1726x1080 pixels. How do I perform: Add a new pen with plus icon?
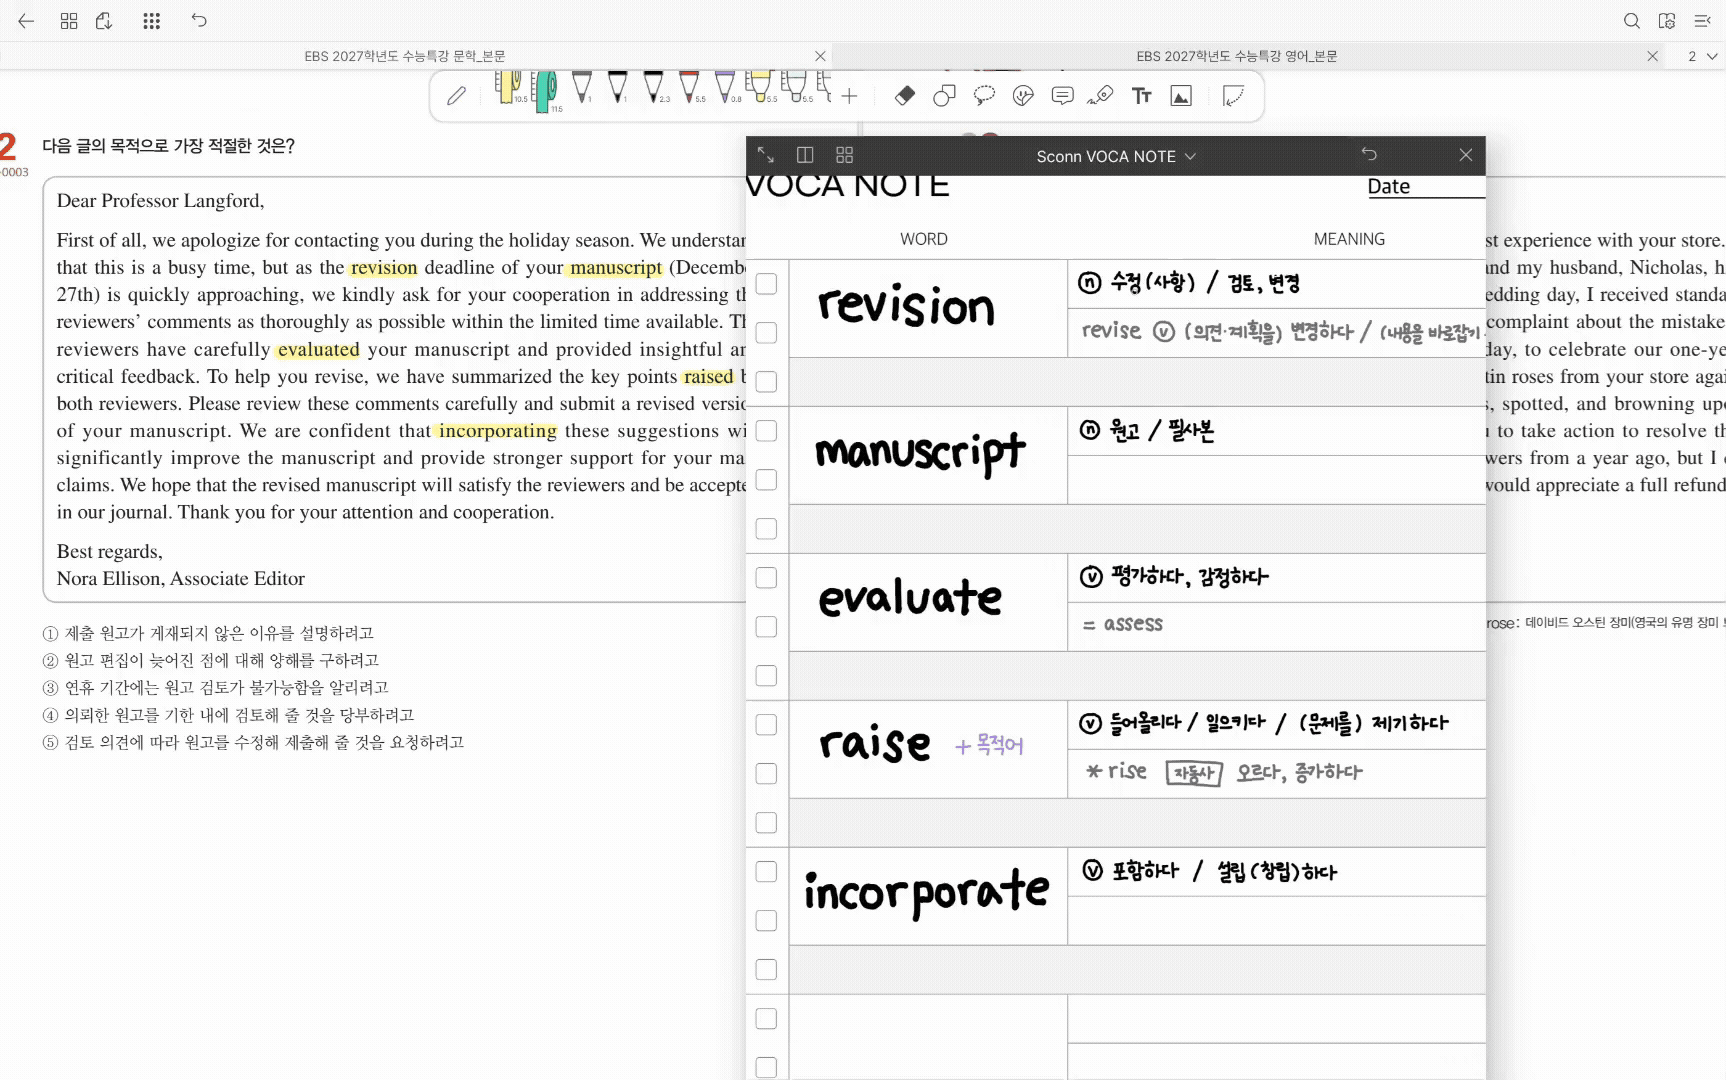tap(849, 96)
